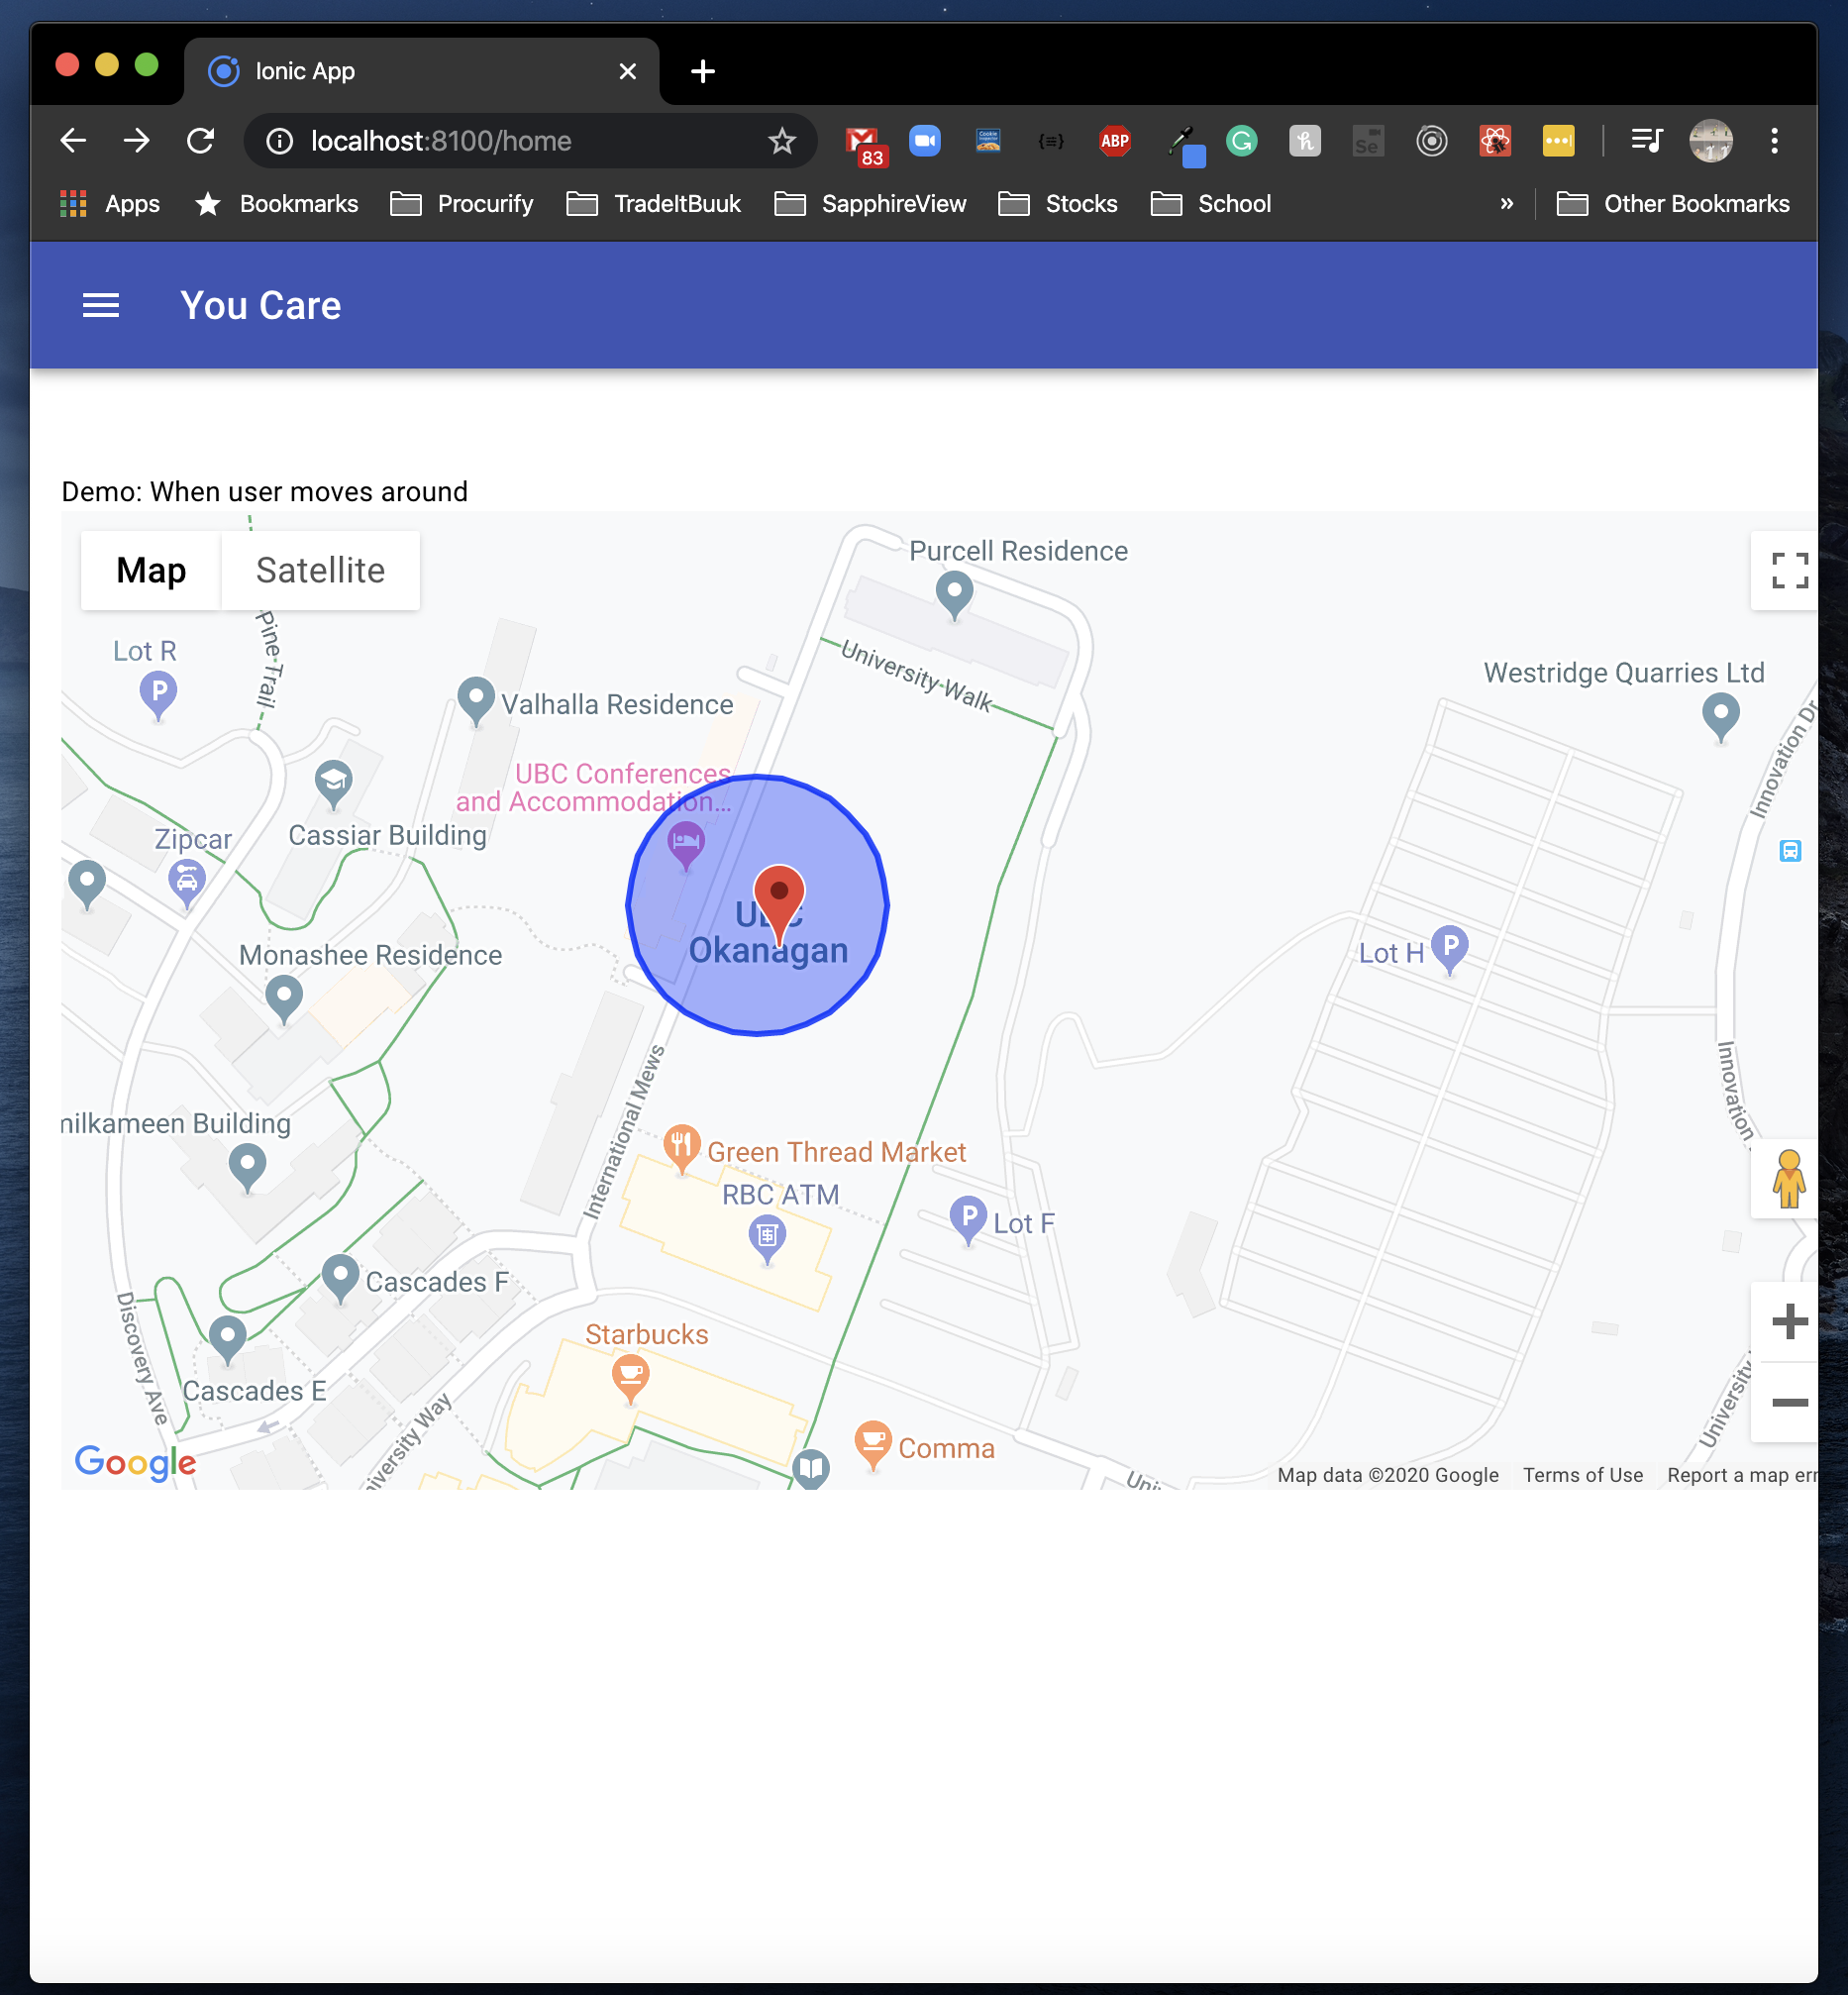The height and width of the screenshot is (1995, 1848).
Task: Click the Monashee Residence pin
Action: point(284,999)
